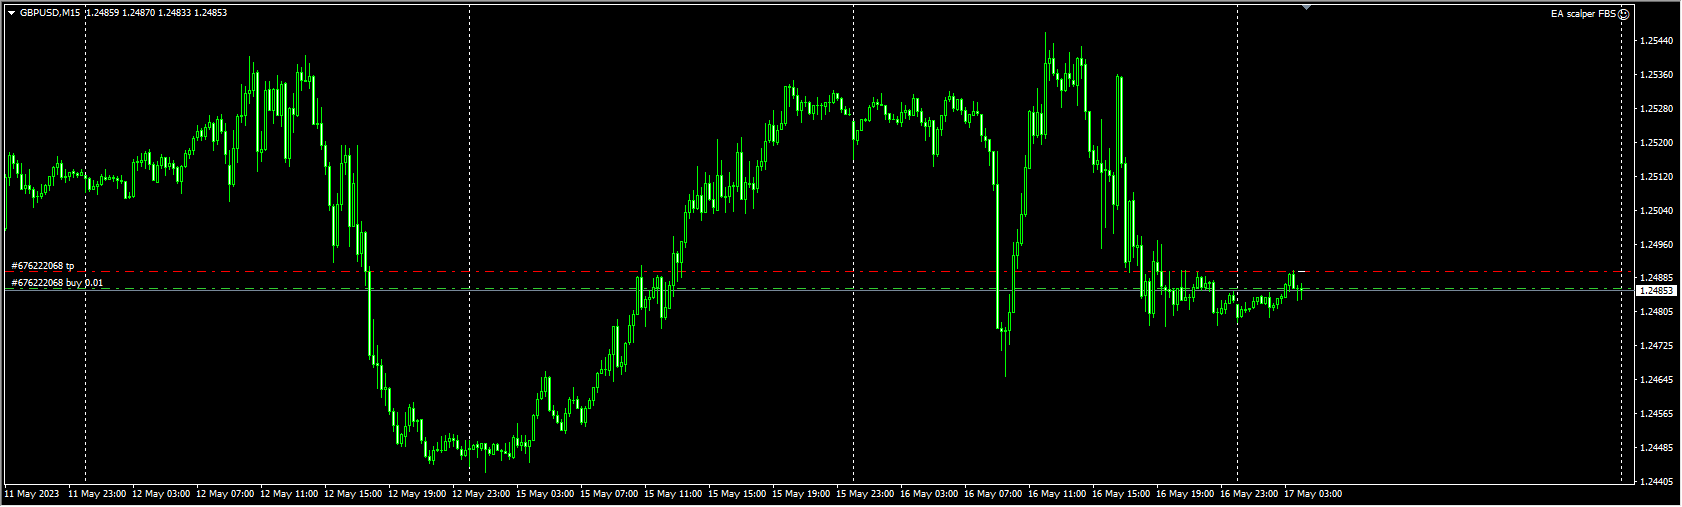Click the current price tag 1.24853

coord(1656,291)
